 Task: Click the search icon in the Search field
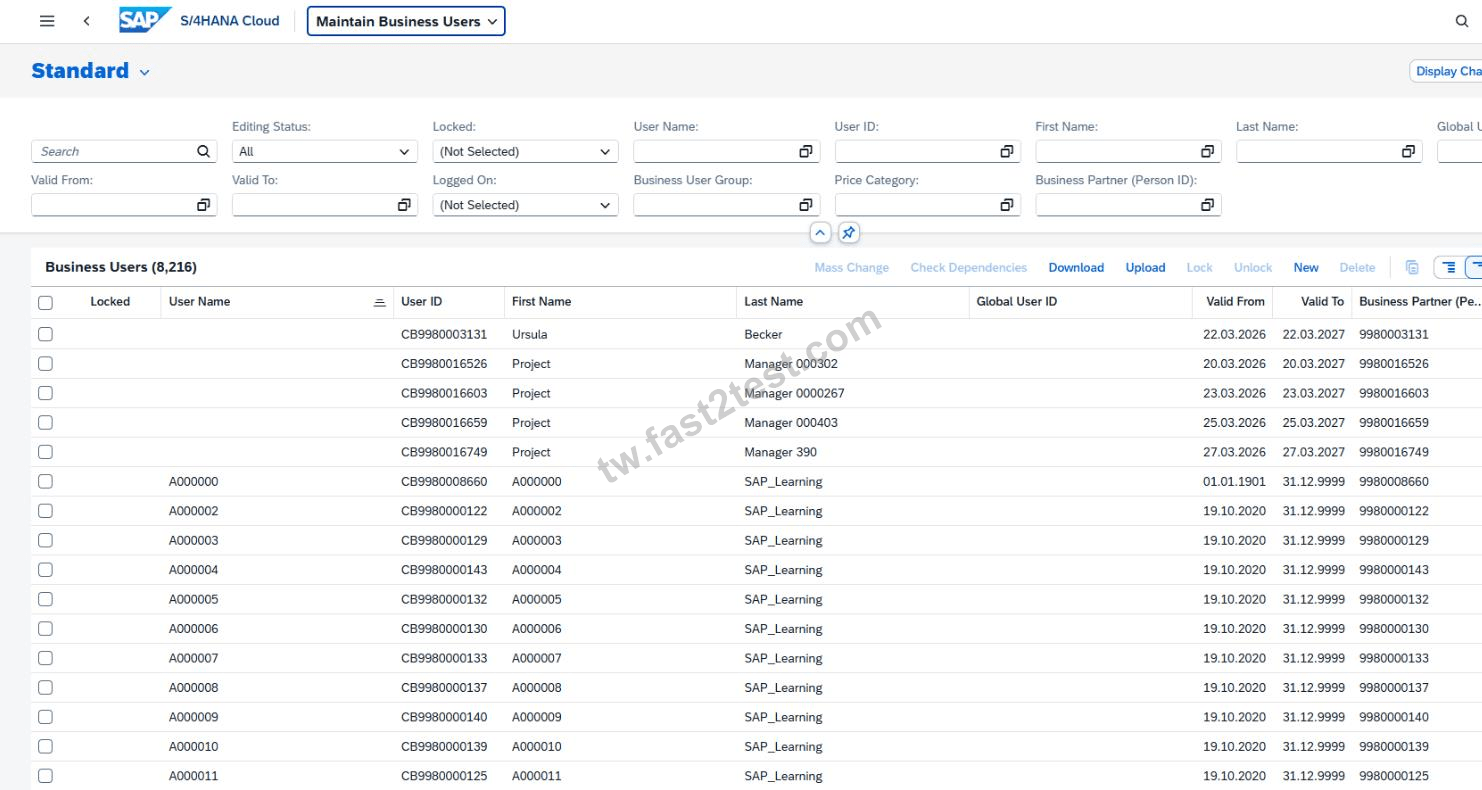pyautogui.click(x=203, y=152)
